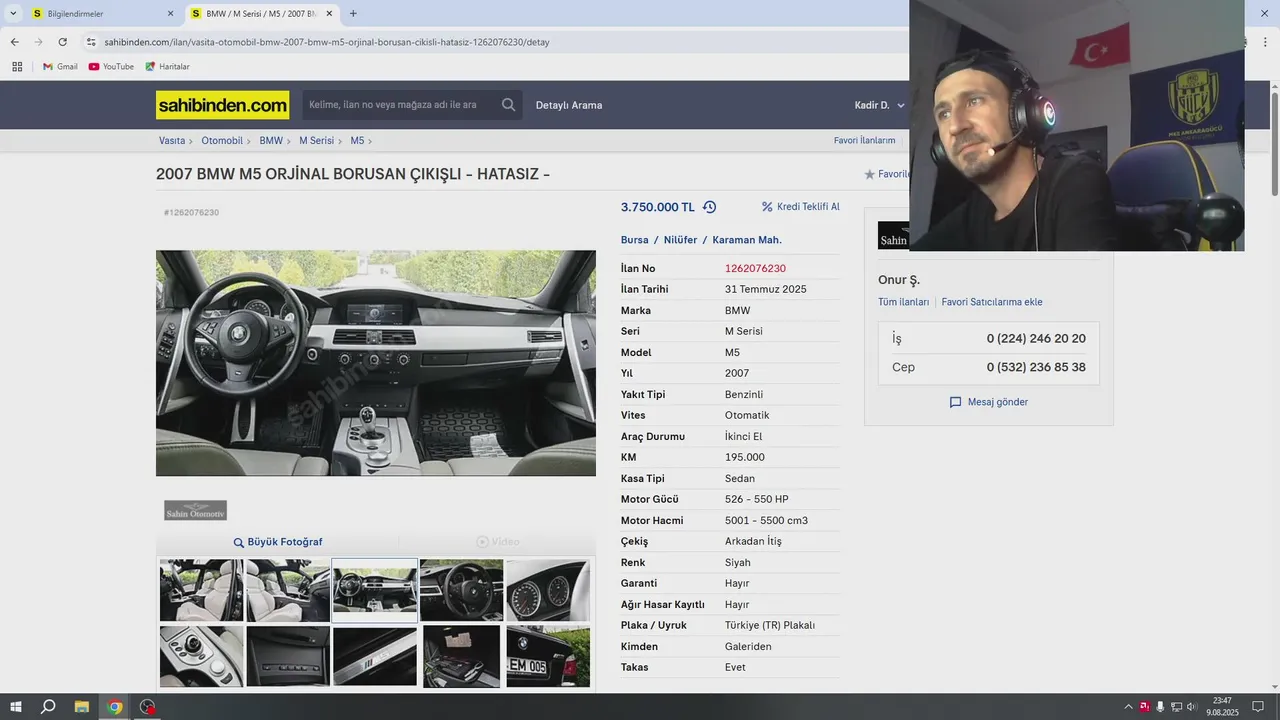This screenshot has height=720, width=1280.
Task: Open YouTube bookmark
Action: tap(111, 67)
